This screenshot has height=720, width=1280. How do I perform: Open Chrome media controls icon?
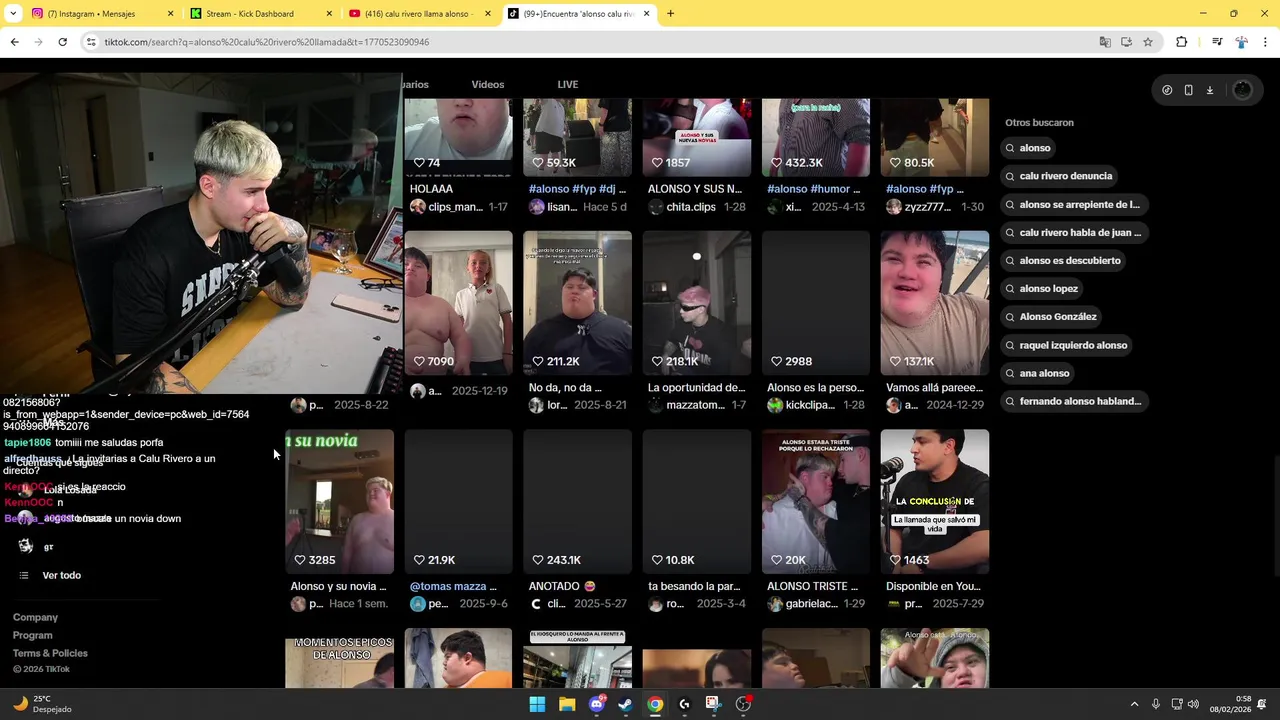coord(1217,42)
